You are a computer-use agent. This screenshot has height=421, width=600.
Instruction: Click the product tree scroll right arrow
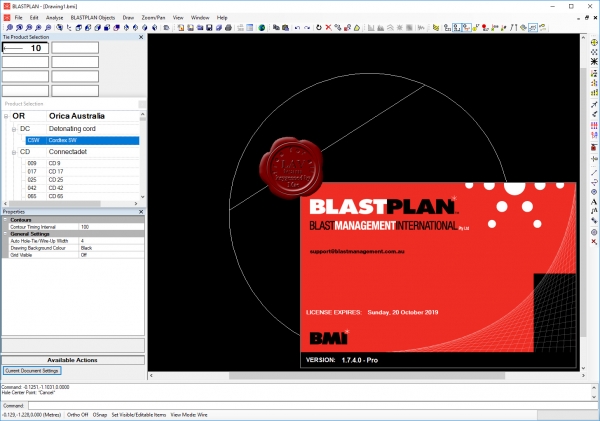coord(136,204)
